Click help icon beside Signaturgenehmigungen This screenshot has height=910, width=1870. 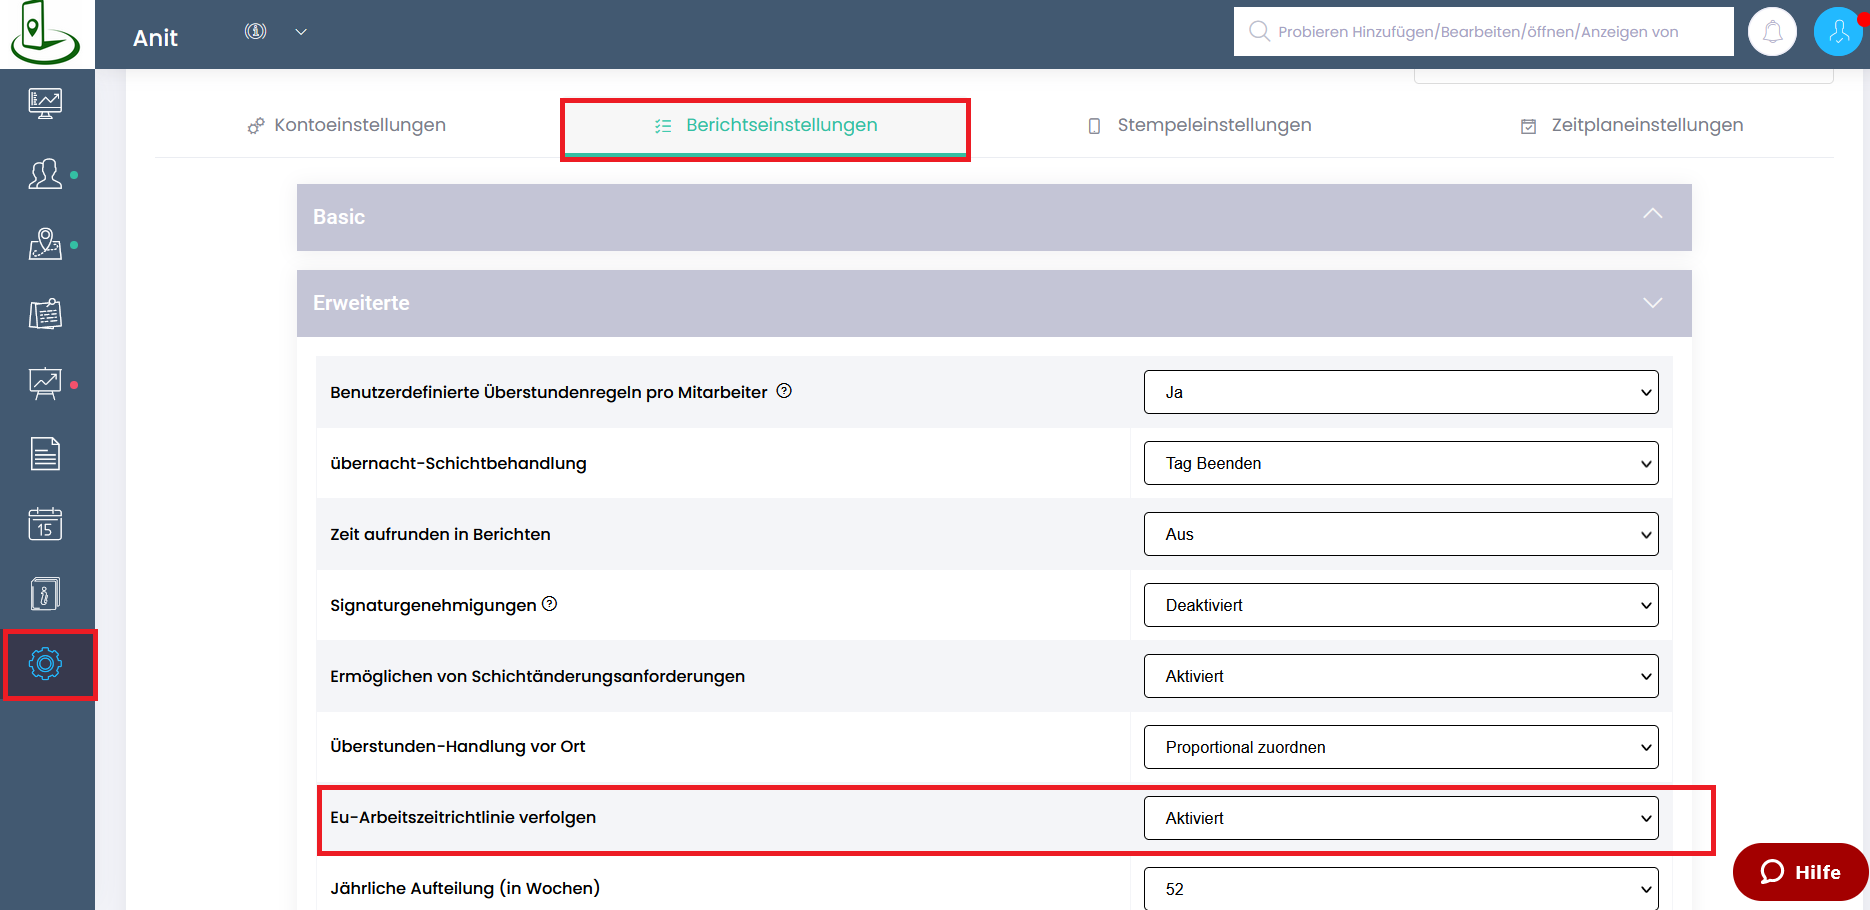click(550, 604)
